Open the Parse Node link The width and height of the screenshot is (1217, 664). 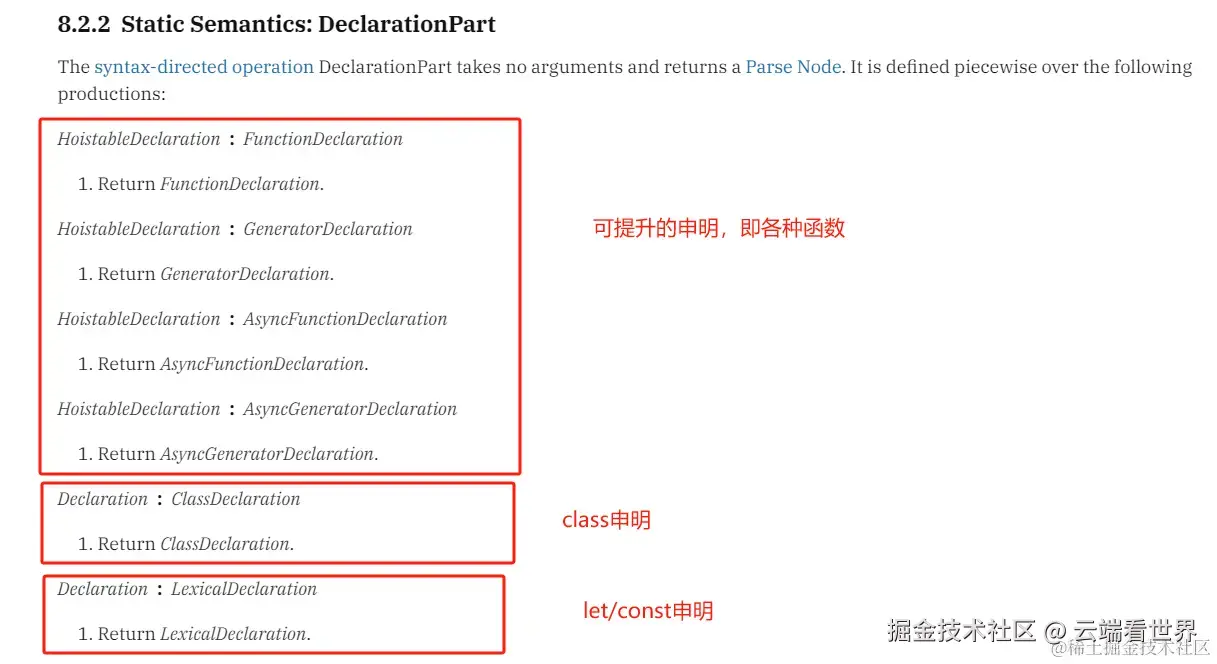coord(793,67)
